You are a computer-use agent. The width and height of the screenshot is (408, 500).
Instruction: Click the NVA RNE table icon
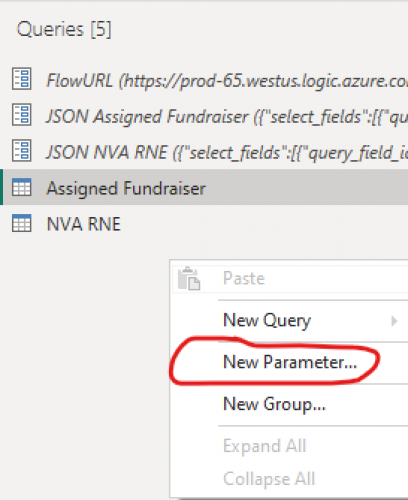click(x=22, y=223)
